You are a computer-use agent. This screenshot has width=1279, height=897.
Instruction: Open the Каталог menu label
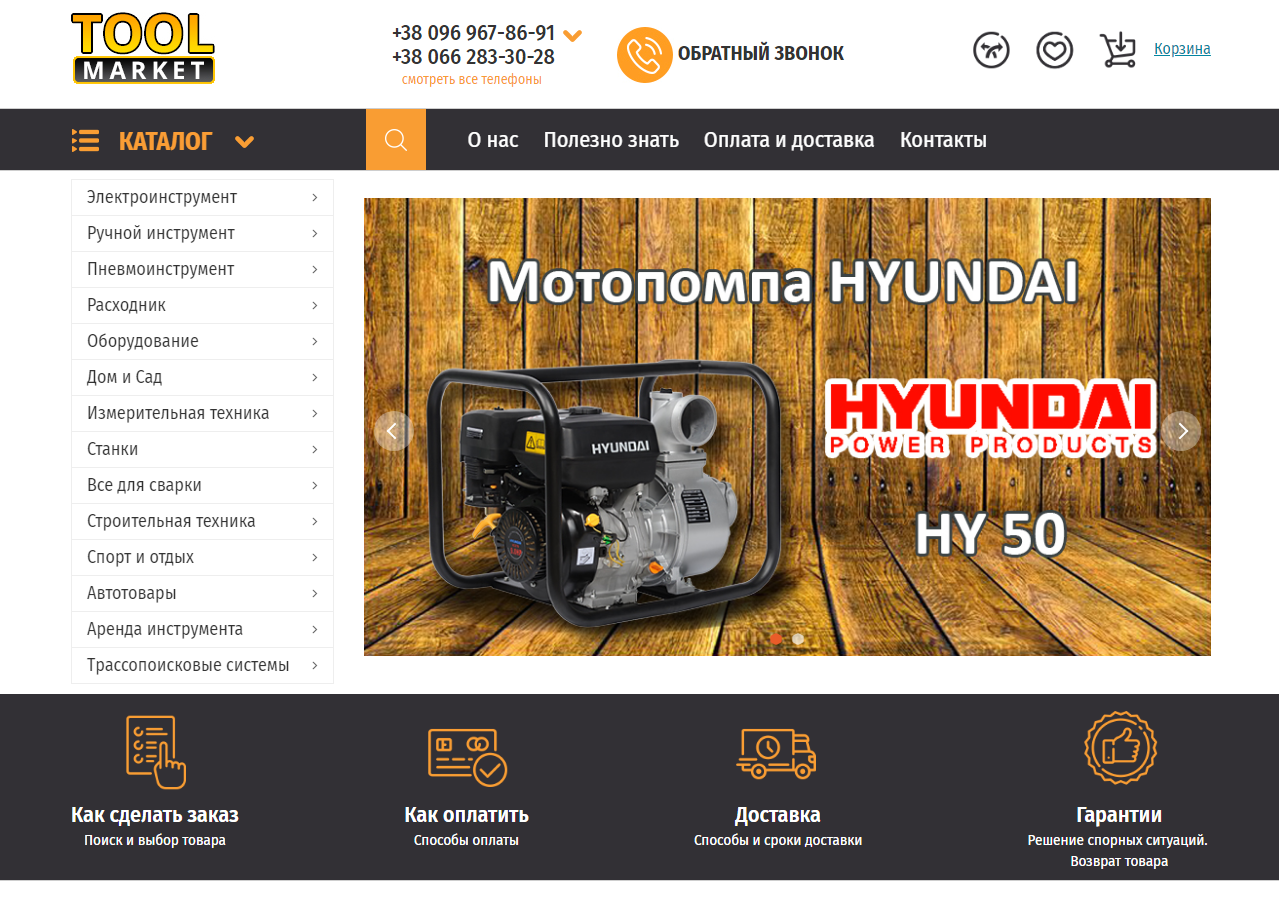click(165, 141)
